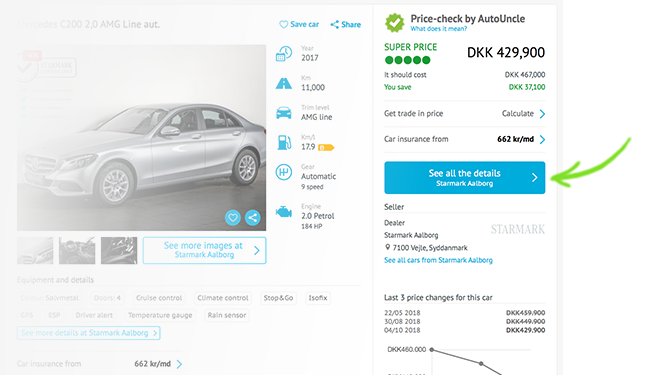Open See more images at Starmark Aalborg
Screen dimensions: 650x375
(204, 250)
